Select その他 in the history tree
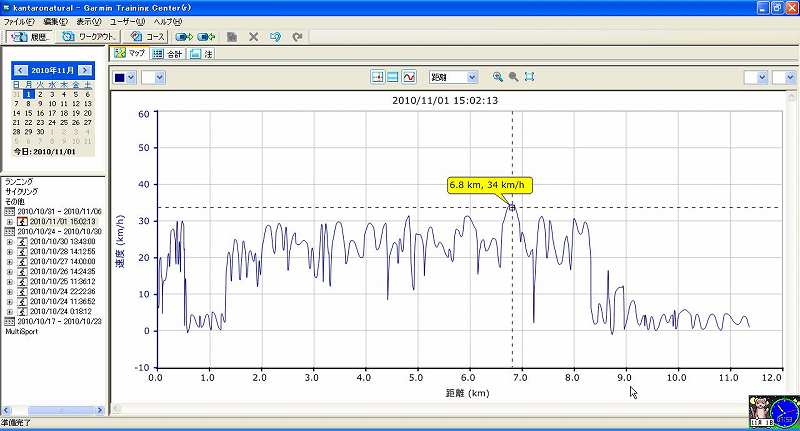 click(15, 202)
